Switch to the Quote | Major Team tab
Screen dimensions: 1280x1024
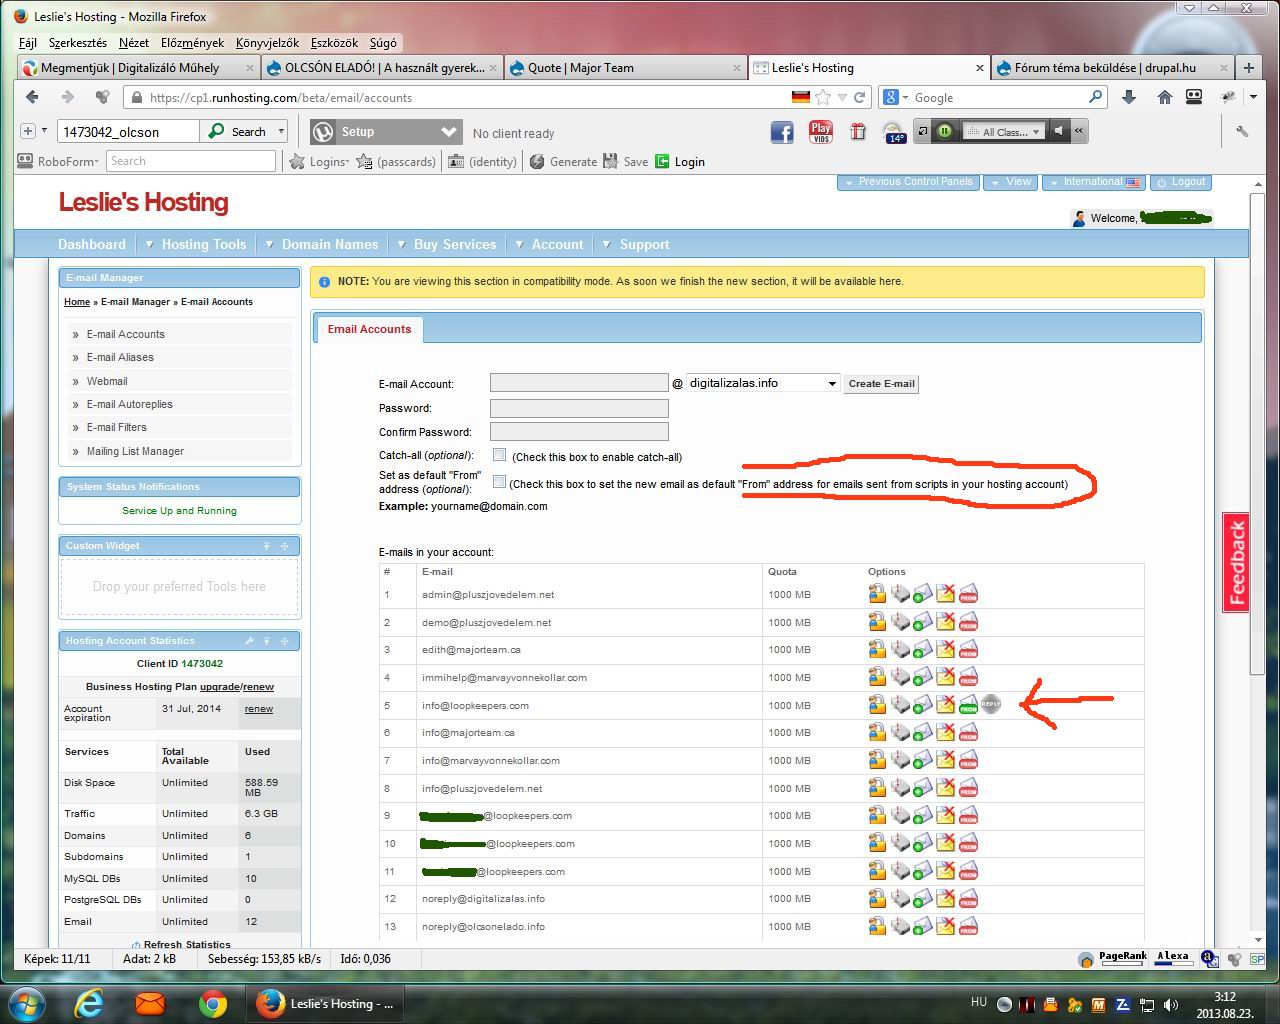(625, 68)
